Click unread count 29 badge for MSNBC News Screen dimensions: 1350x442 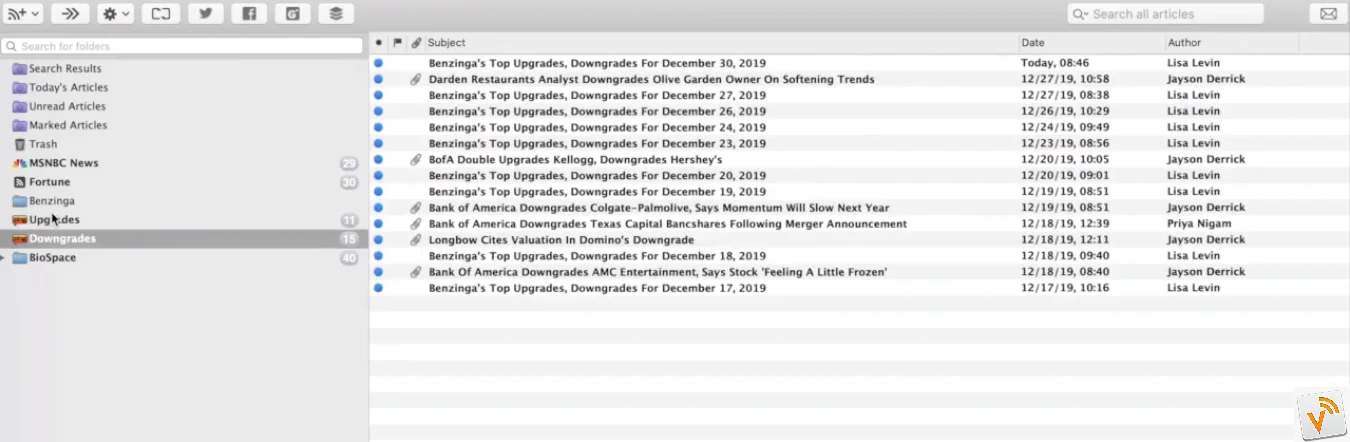[x=348, y=164]
